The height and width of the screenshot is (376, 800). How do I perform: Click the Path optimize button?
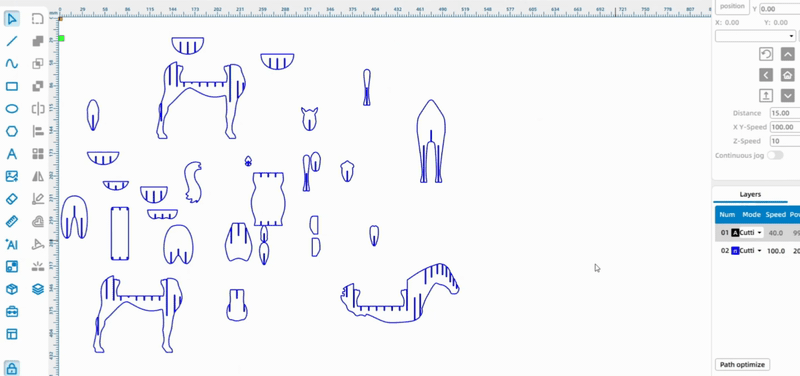coord(742,364)
